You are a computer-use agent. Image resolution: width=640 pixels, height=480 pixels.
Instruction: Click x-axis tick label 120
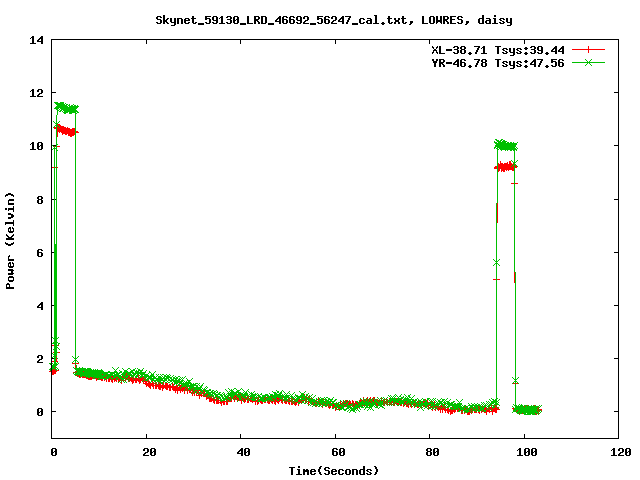[x=621, y=452]
